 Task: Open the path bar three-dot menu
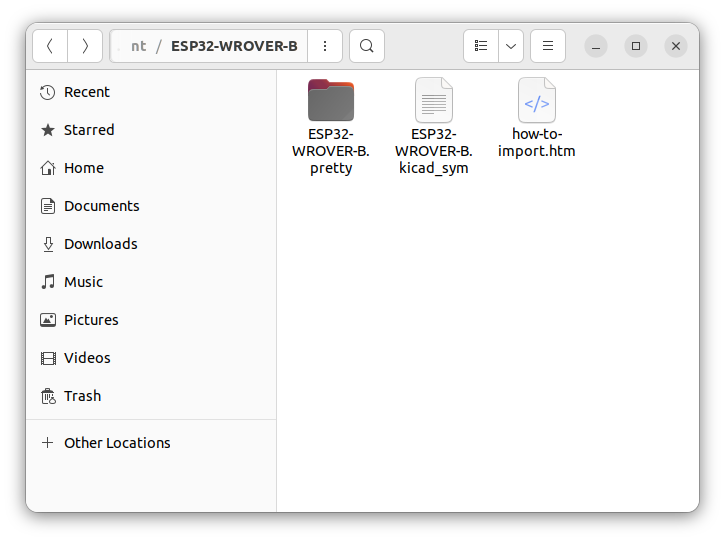pos(325,46)
